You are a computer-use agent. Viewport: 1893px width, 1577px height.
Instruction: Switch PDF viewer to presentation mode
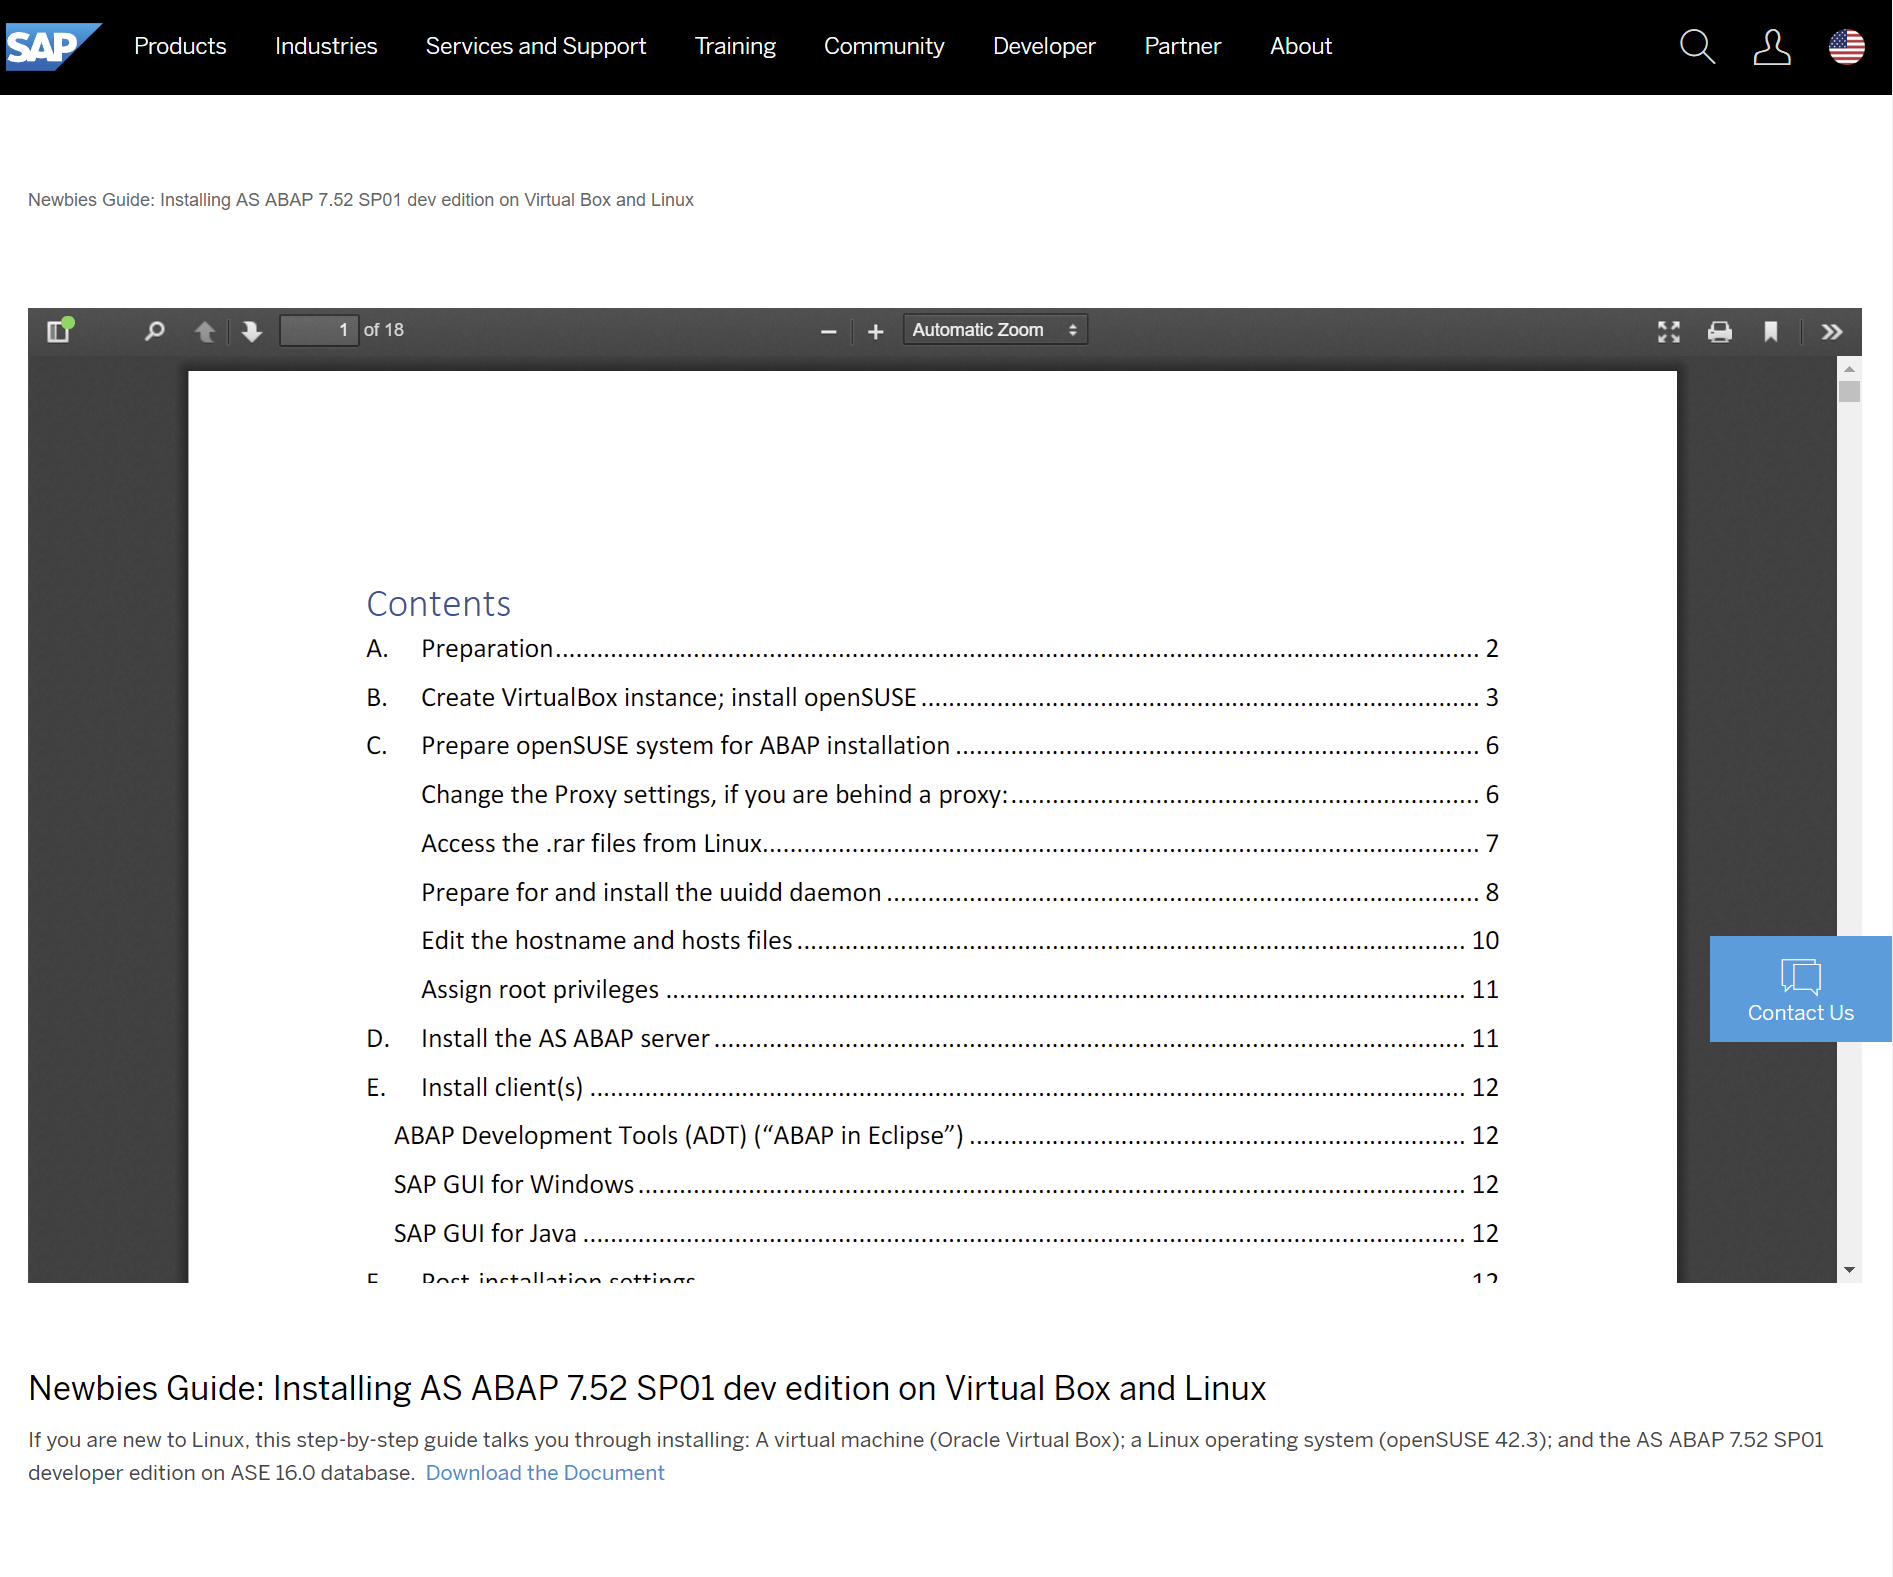coord(1668,331)
